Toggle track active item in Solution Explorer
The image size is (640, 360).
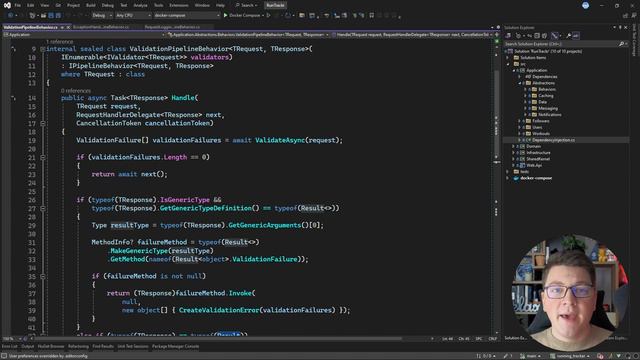(554, 36)
